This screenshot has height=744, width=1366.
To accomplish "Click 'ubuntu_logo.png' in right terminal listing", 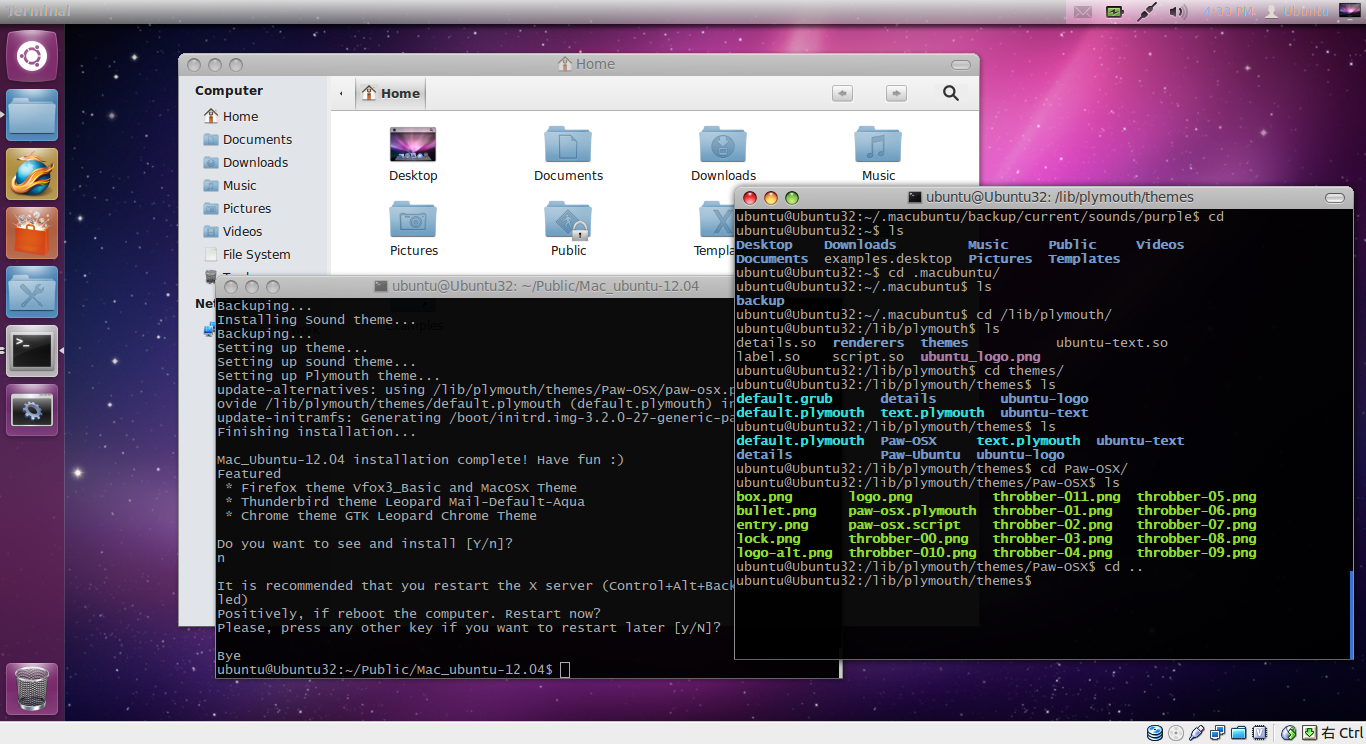I will 980,356.
